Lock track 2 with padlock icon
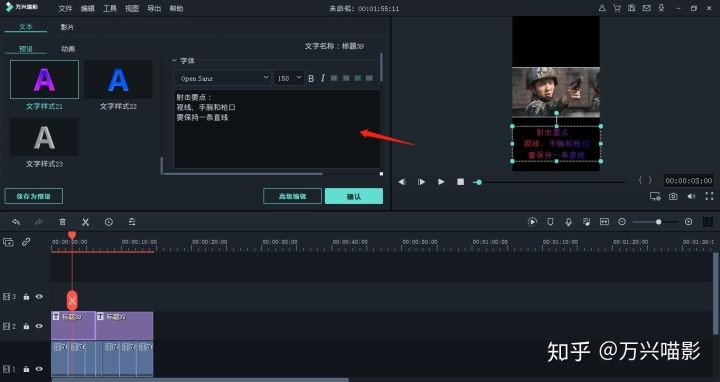720x382 pixels. (x=26, y=326)
